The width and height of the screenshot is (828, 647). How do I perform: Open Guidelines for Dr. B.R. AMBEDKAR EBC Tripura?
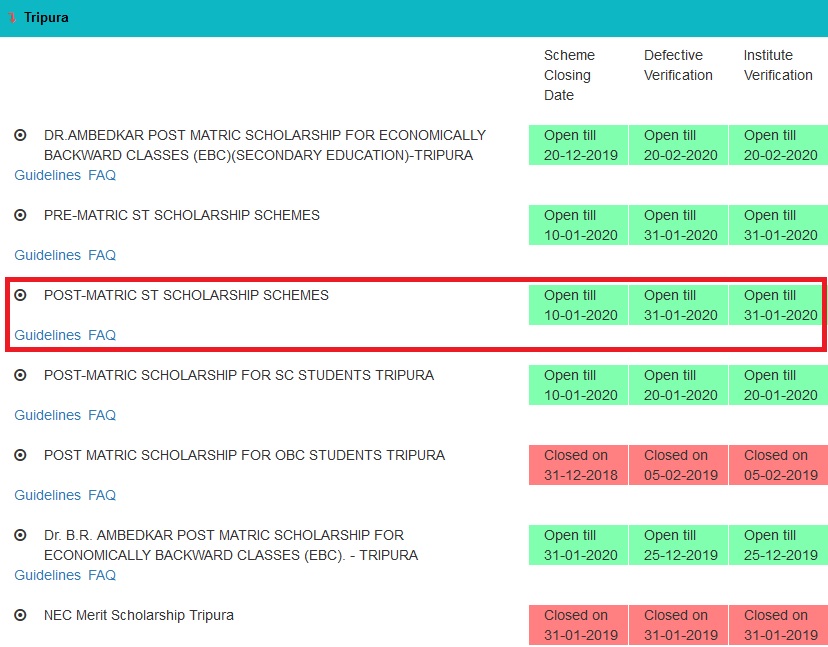[x=48, y=575]
